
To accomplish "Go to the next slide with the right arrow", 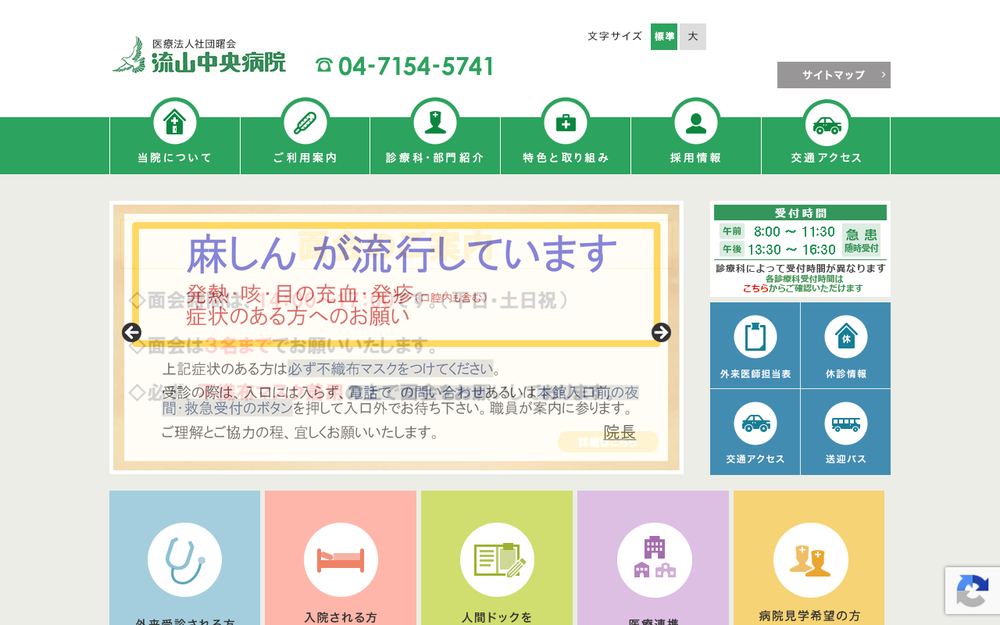I will [x=661, y=332].
